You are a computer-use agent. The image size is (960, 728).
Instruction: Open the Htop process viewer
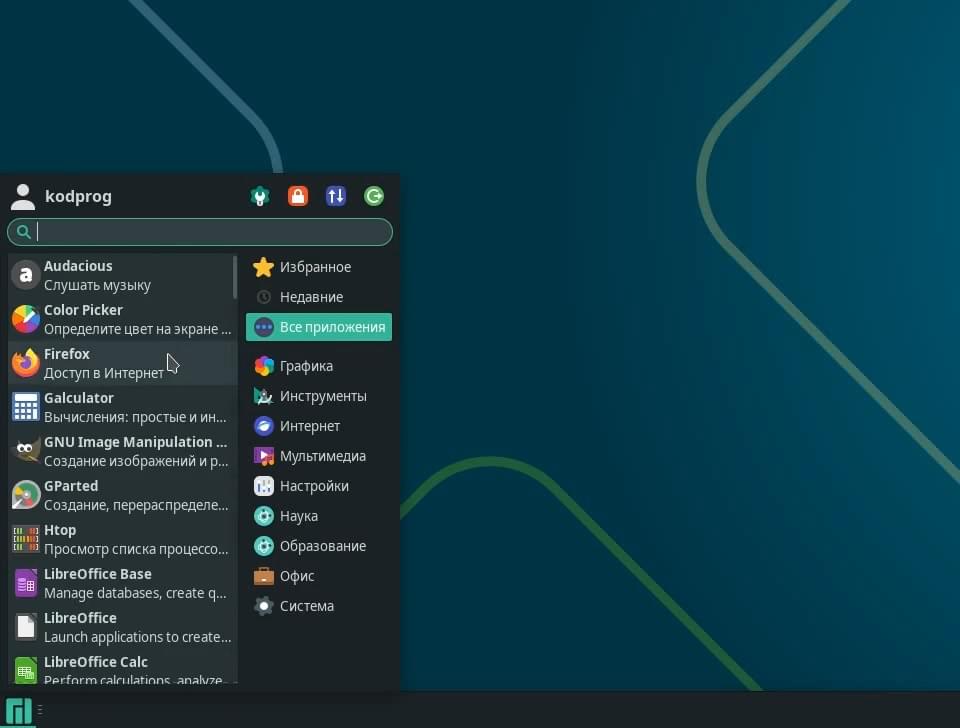coord(122,540)
